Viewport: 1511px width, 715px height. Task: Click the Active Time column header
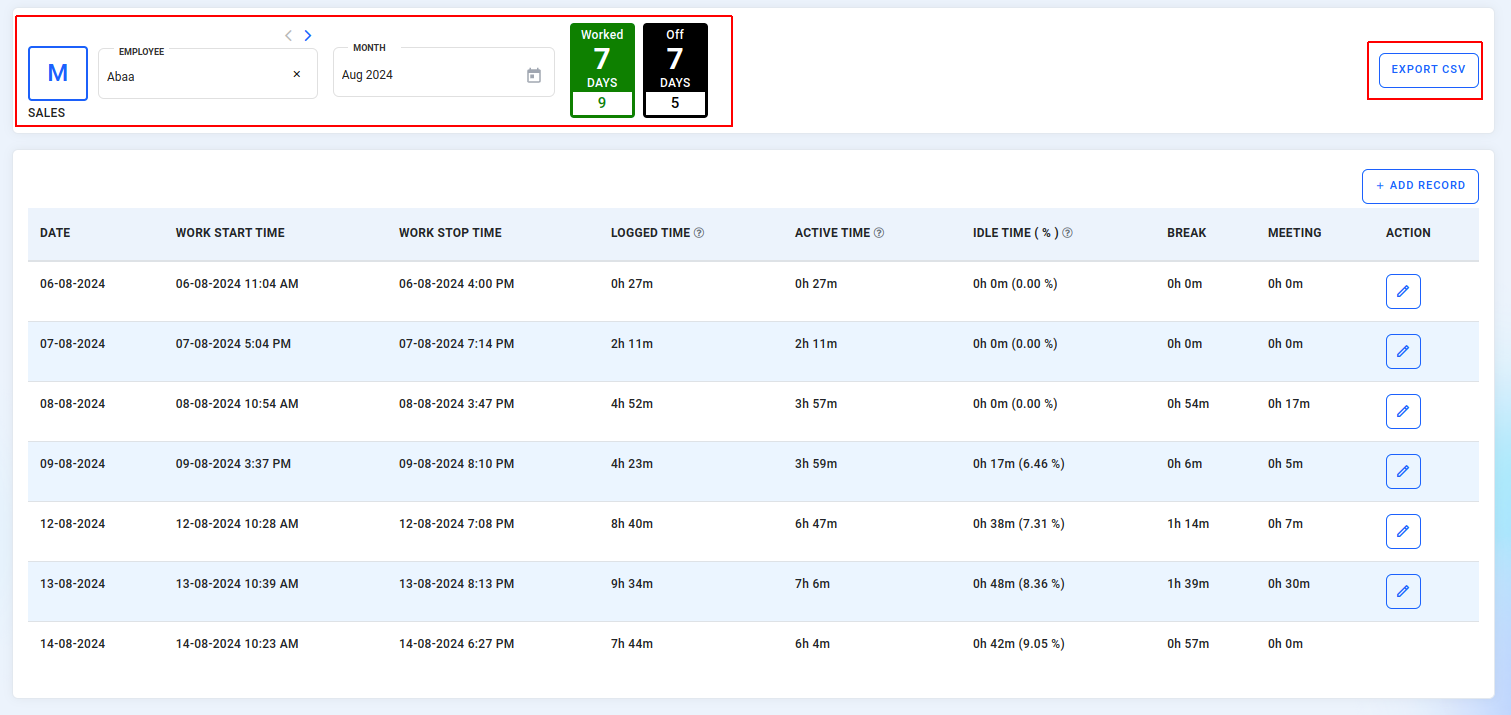click(x=832, y=233)
